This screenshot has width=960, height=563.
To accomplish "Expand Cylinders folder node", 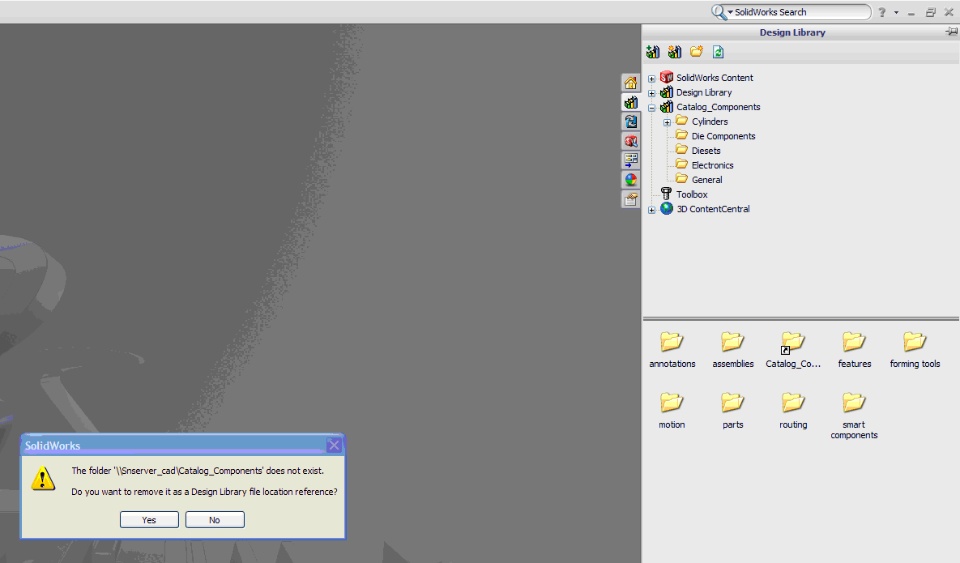I will 667,122.
